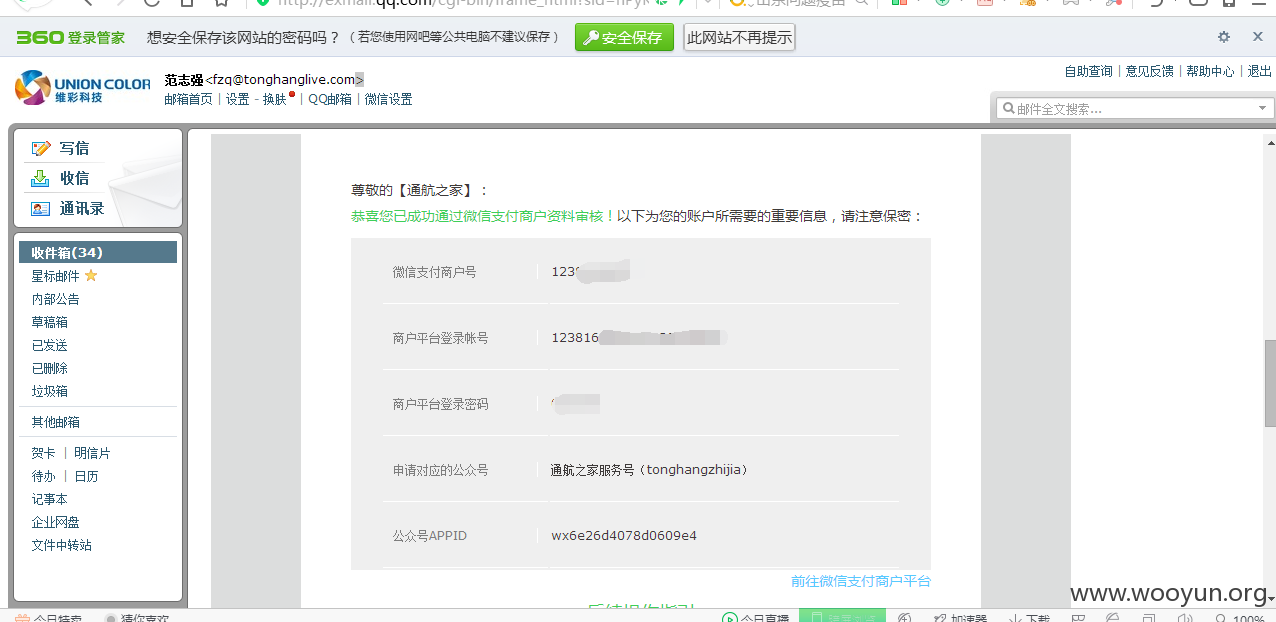Image resolution: width=1276 pixels, height=622 pixels.
Task: Open 文件中转站 in sidebar
Action: [x=61, y=545]
